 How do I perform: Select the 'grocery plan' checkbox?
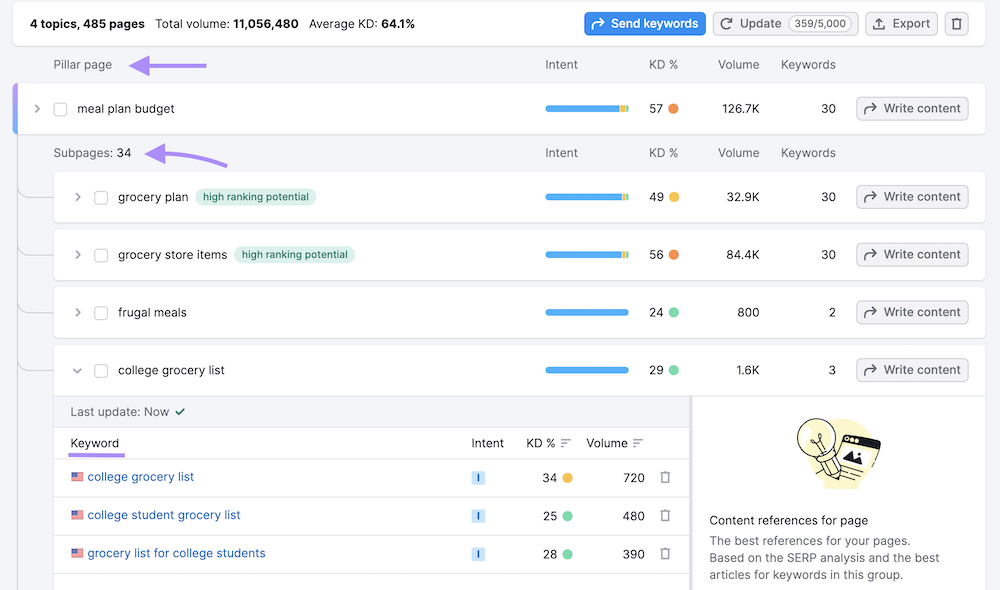(100, 197)
